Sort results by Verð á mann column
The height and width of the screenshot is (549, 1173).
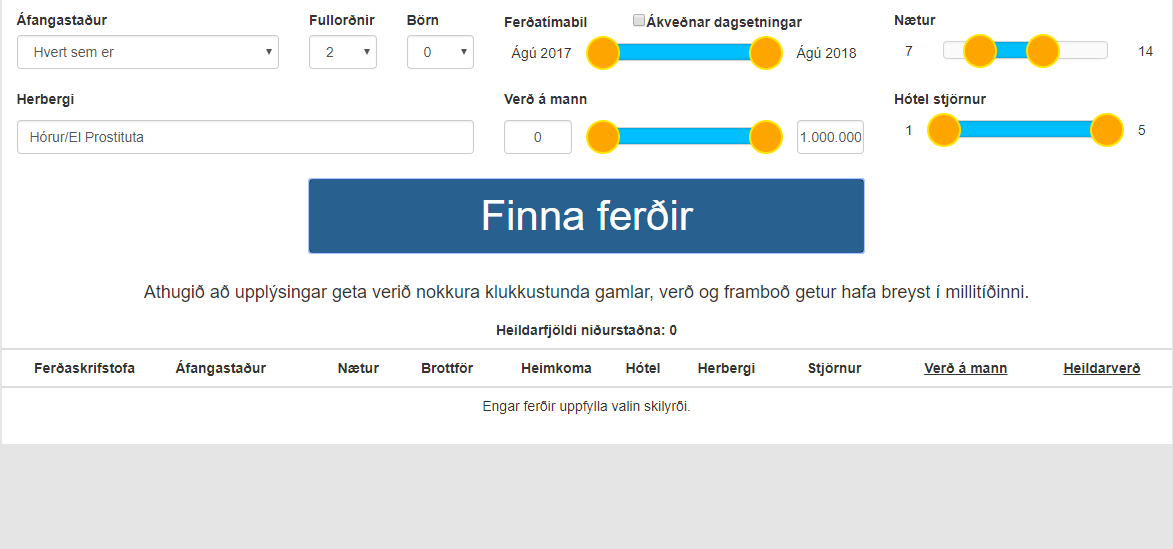(x=965, y=368)
